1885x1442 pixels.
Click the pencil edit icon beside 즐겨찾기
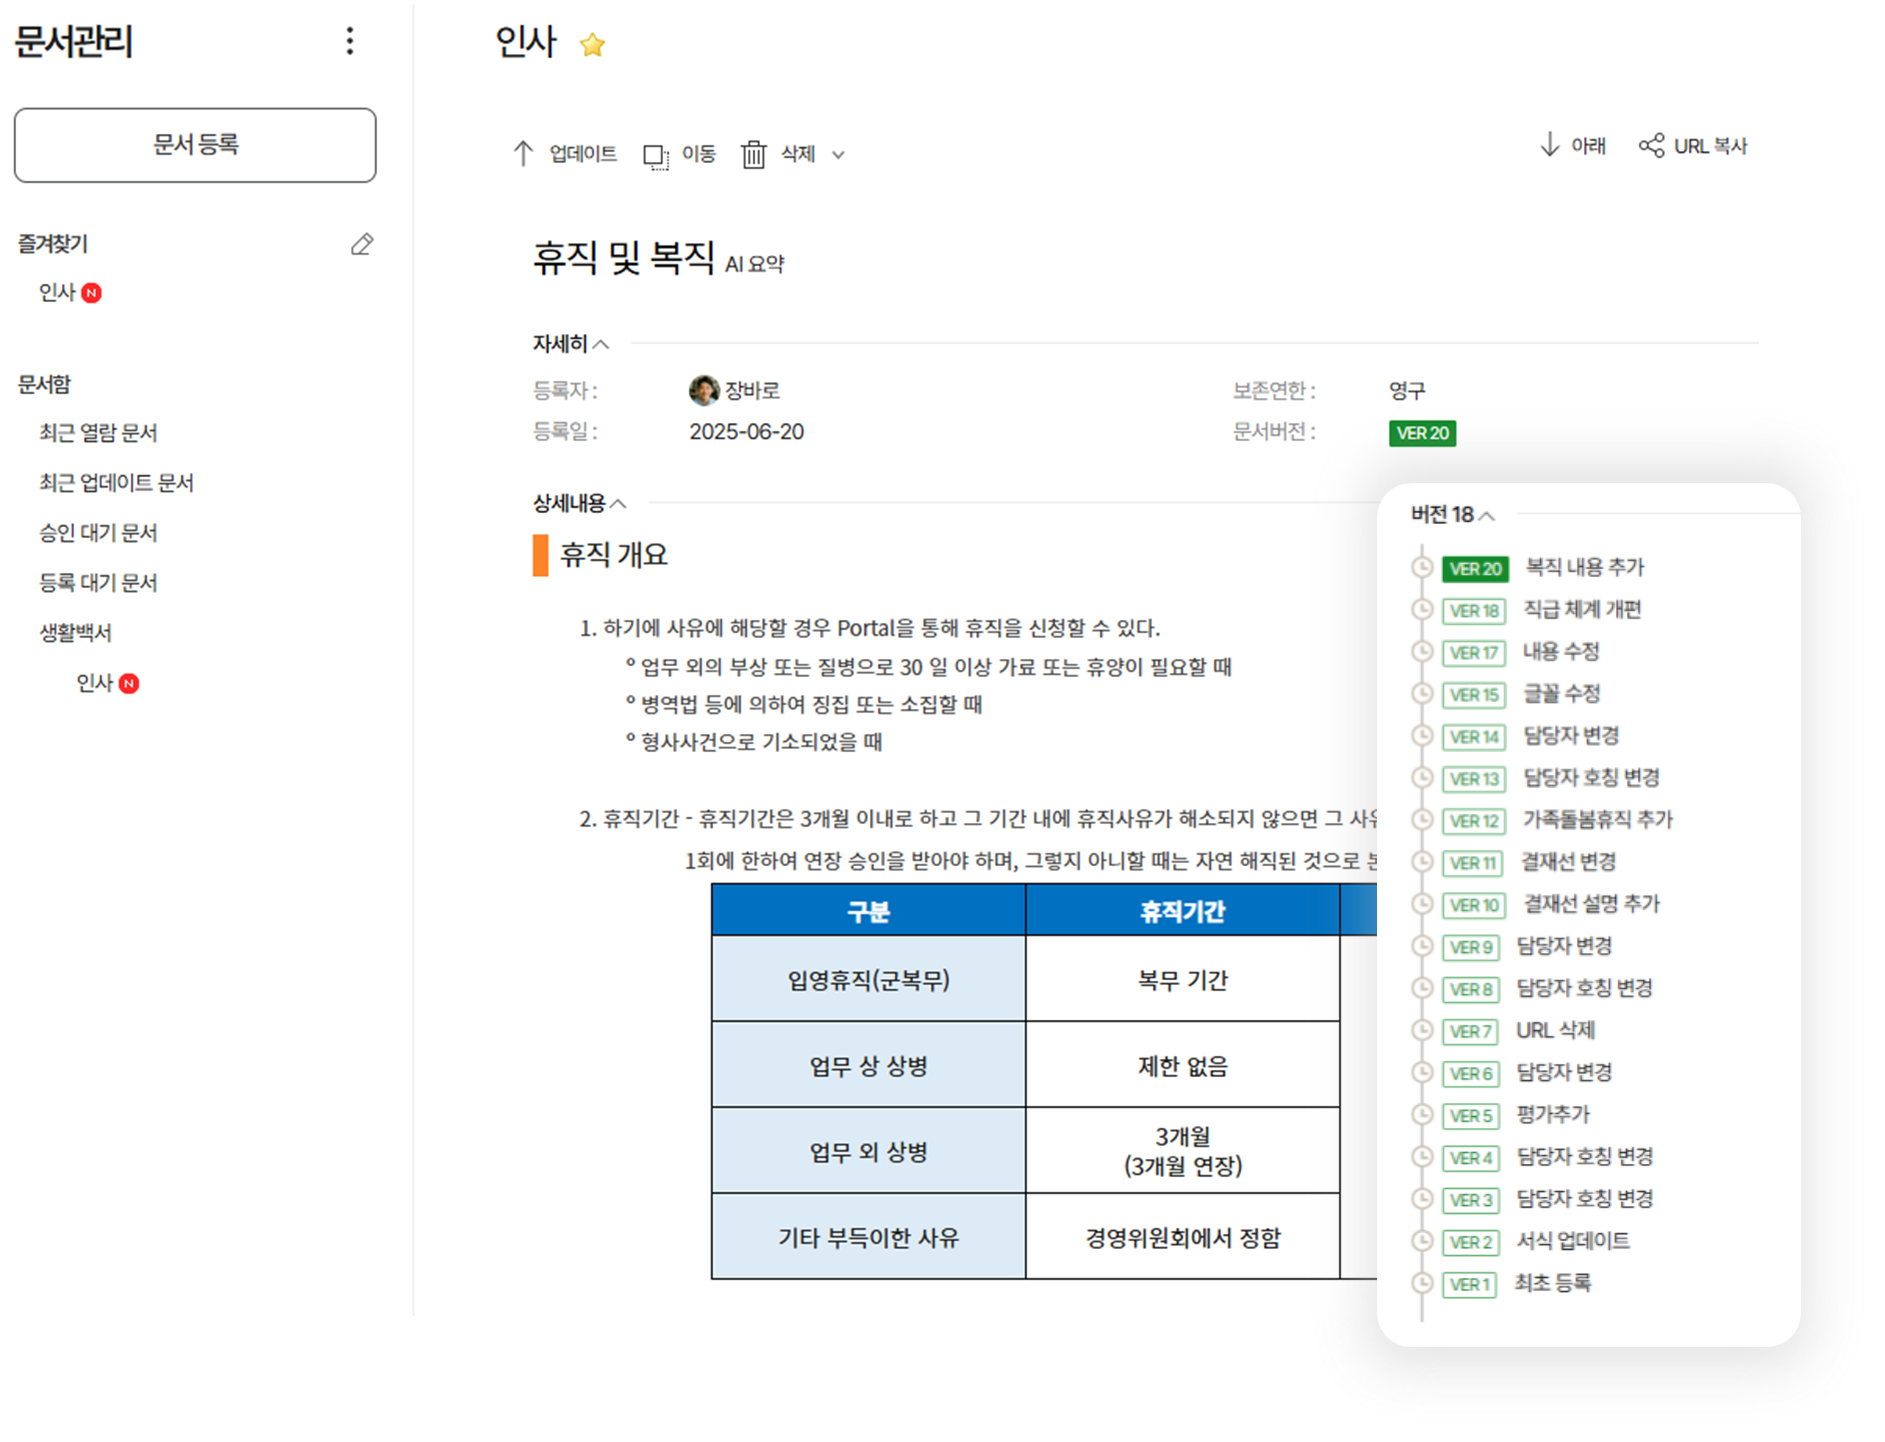363,245
